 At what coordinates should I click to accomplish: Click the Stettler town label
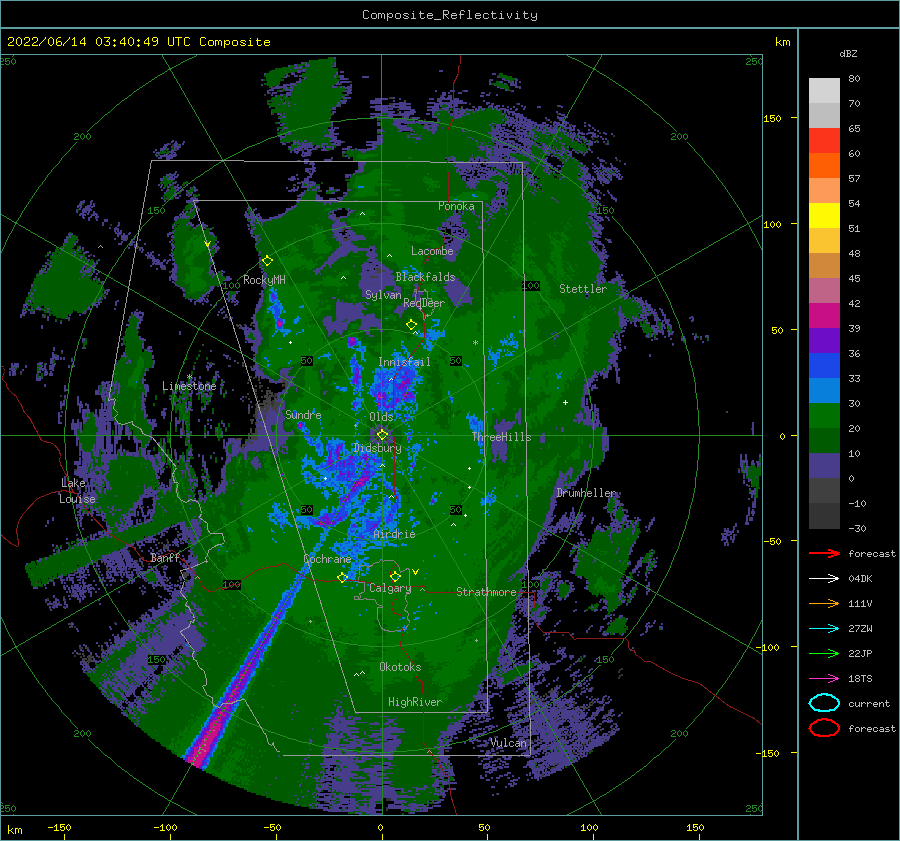click(583, 289)
